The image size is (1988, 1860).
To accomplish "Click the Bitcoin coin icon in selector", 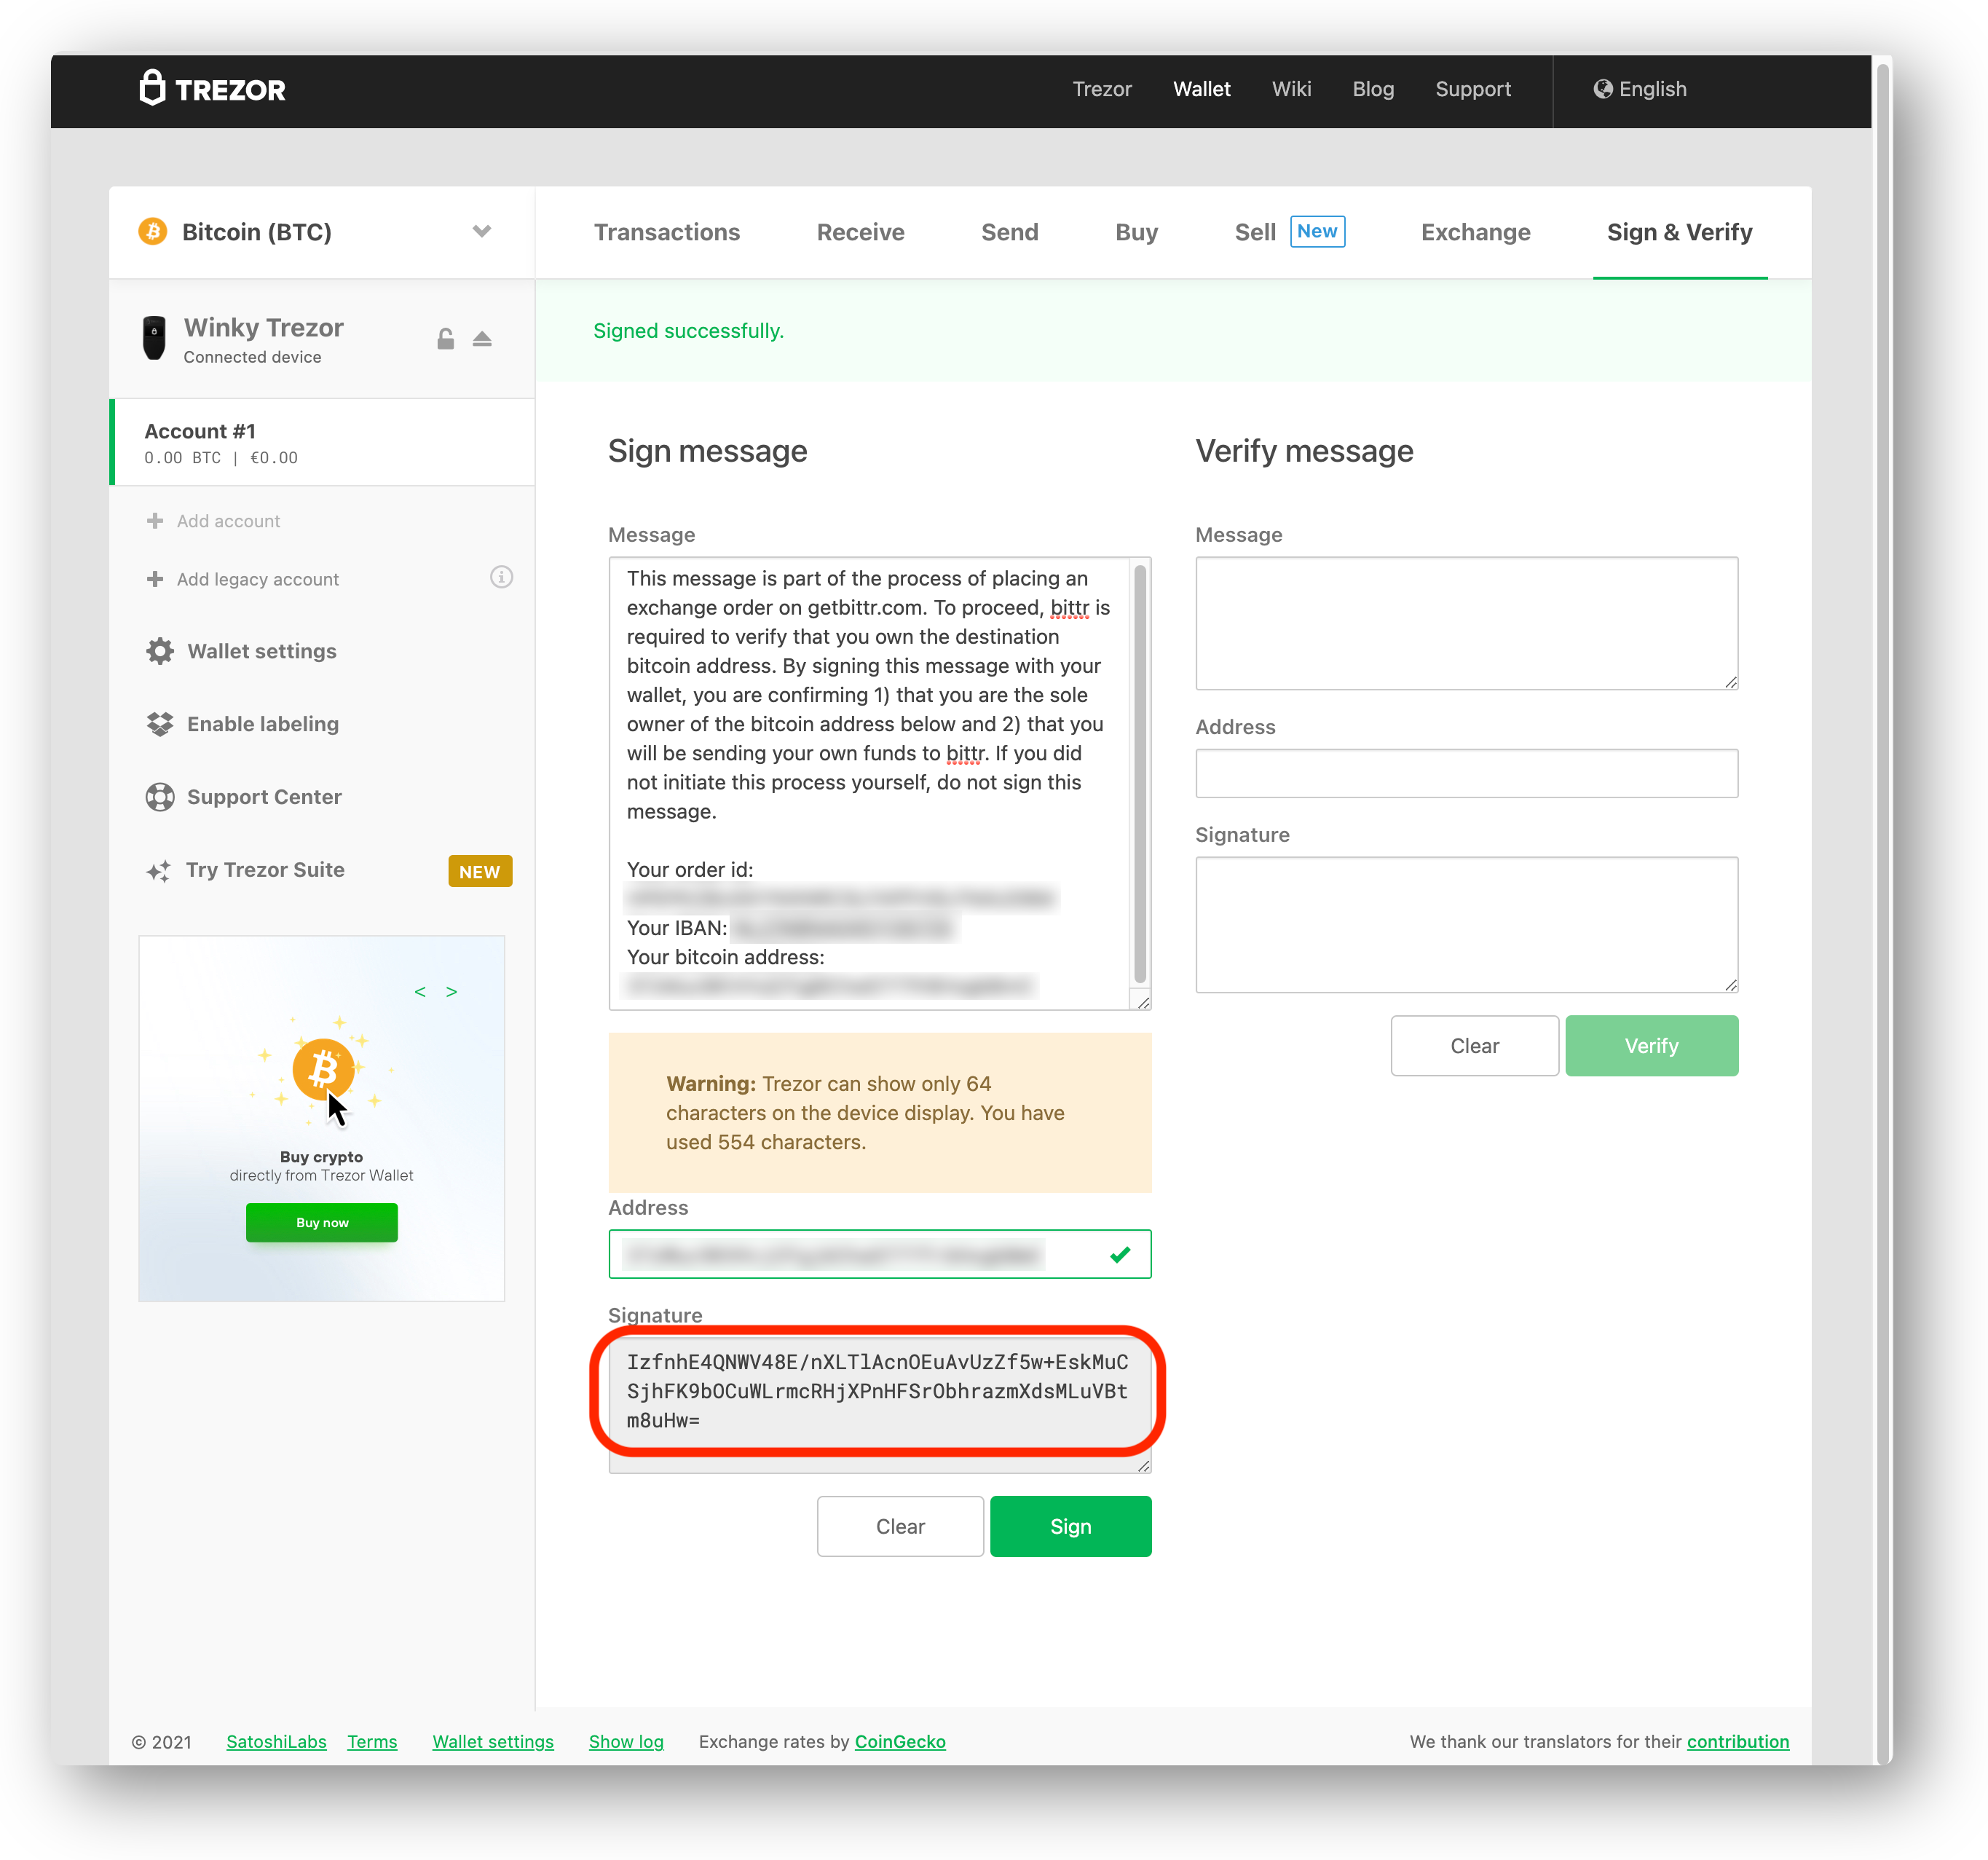I will (153, 232).
